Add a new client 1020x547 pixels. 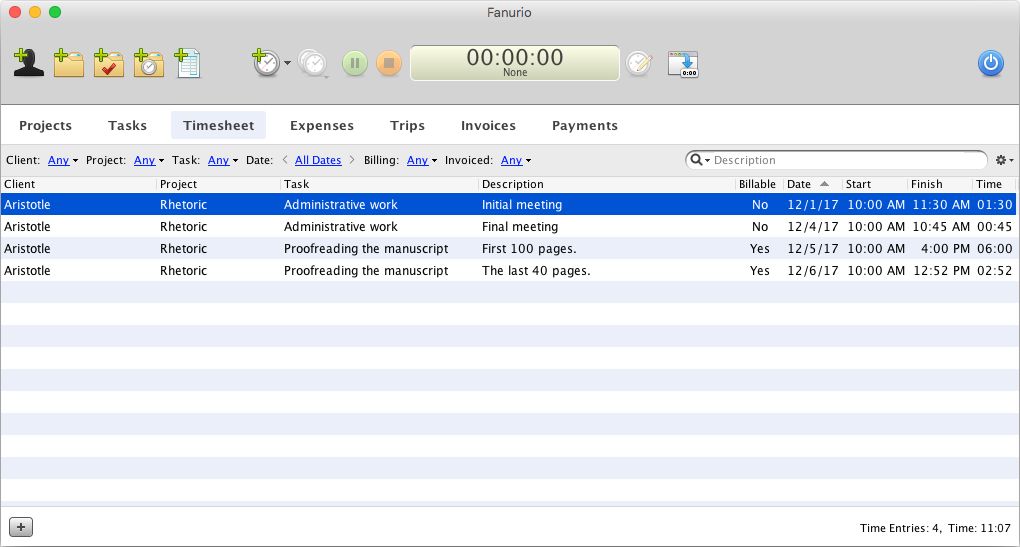(28, 63)
